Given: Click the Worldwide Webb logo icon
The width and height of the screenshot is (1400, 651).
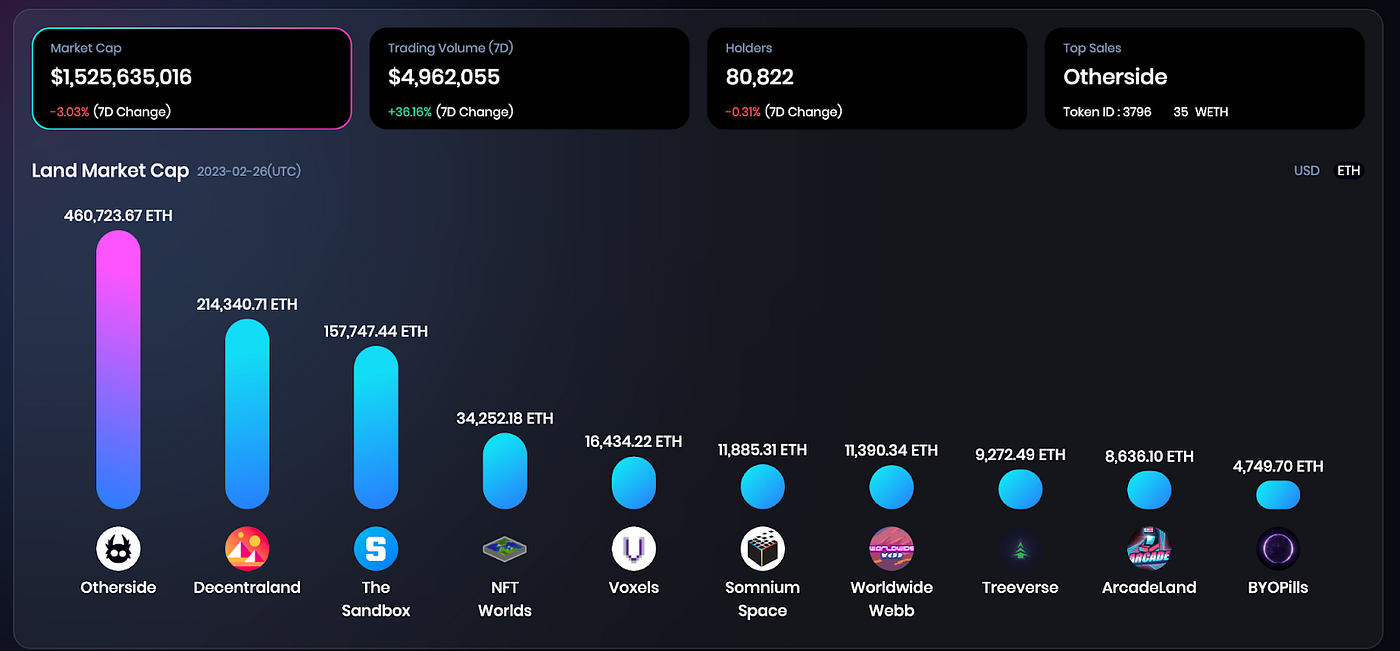Looking at the screenshot, I should 892,549.
